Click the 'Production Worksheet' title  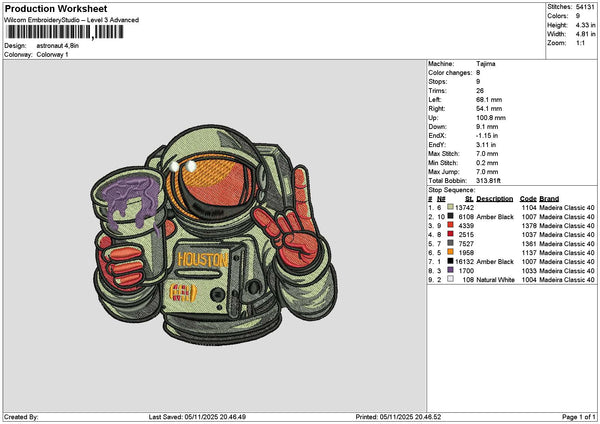point(56,8)
